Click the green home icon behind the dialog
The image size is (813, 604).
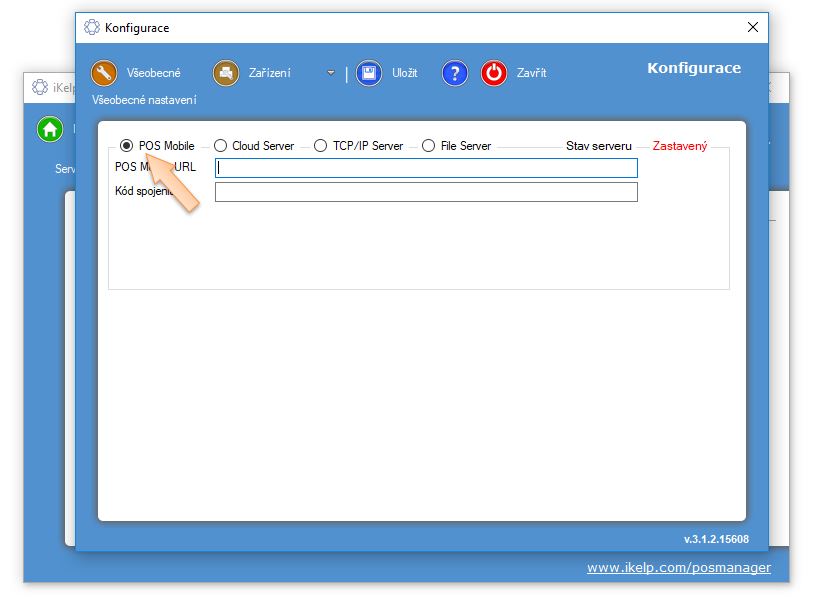coord(49,129)
